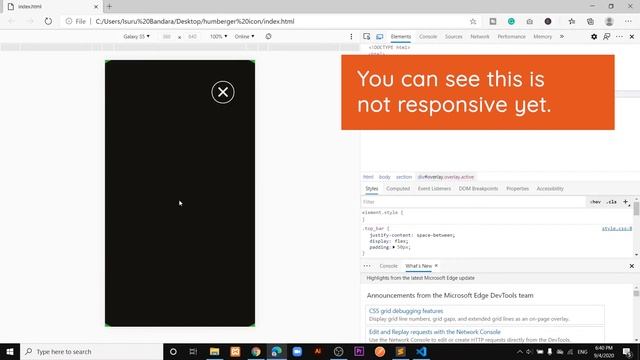Click the section breadcrumb

click(x=404, y=177)
